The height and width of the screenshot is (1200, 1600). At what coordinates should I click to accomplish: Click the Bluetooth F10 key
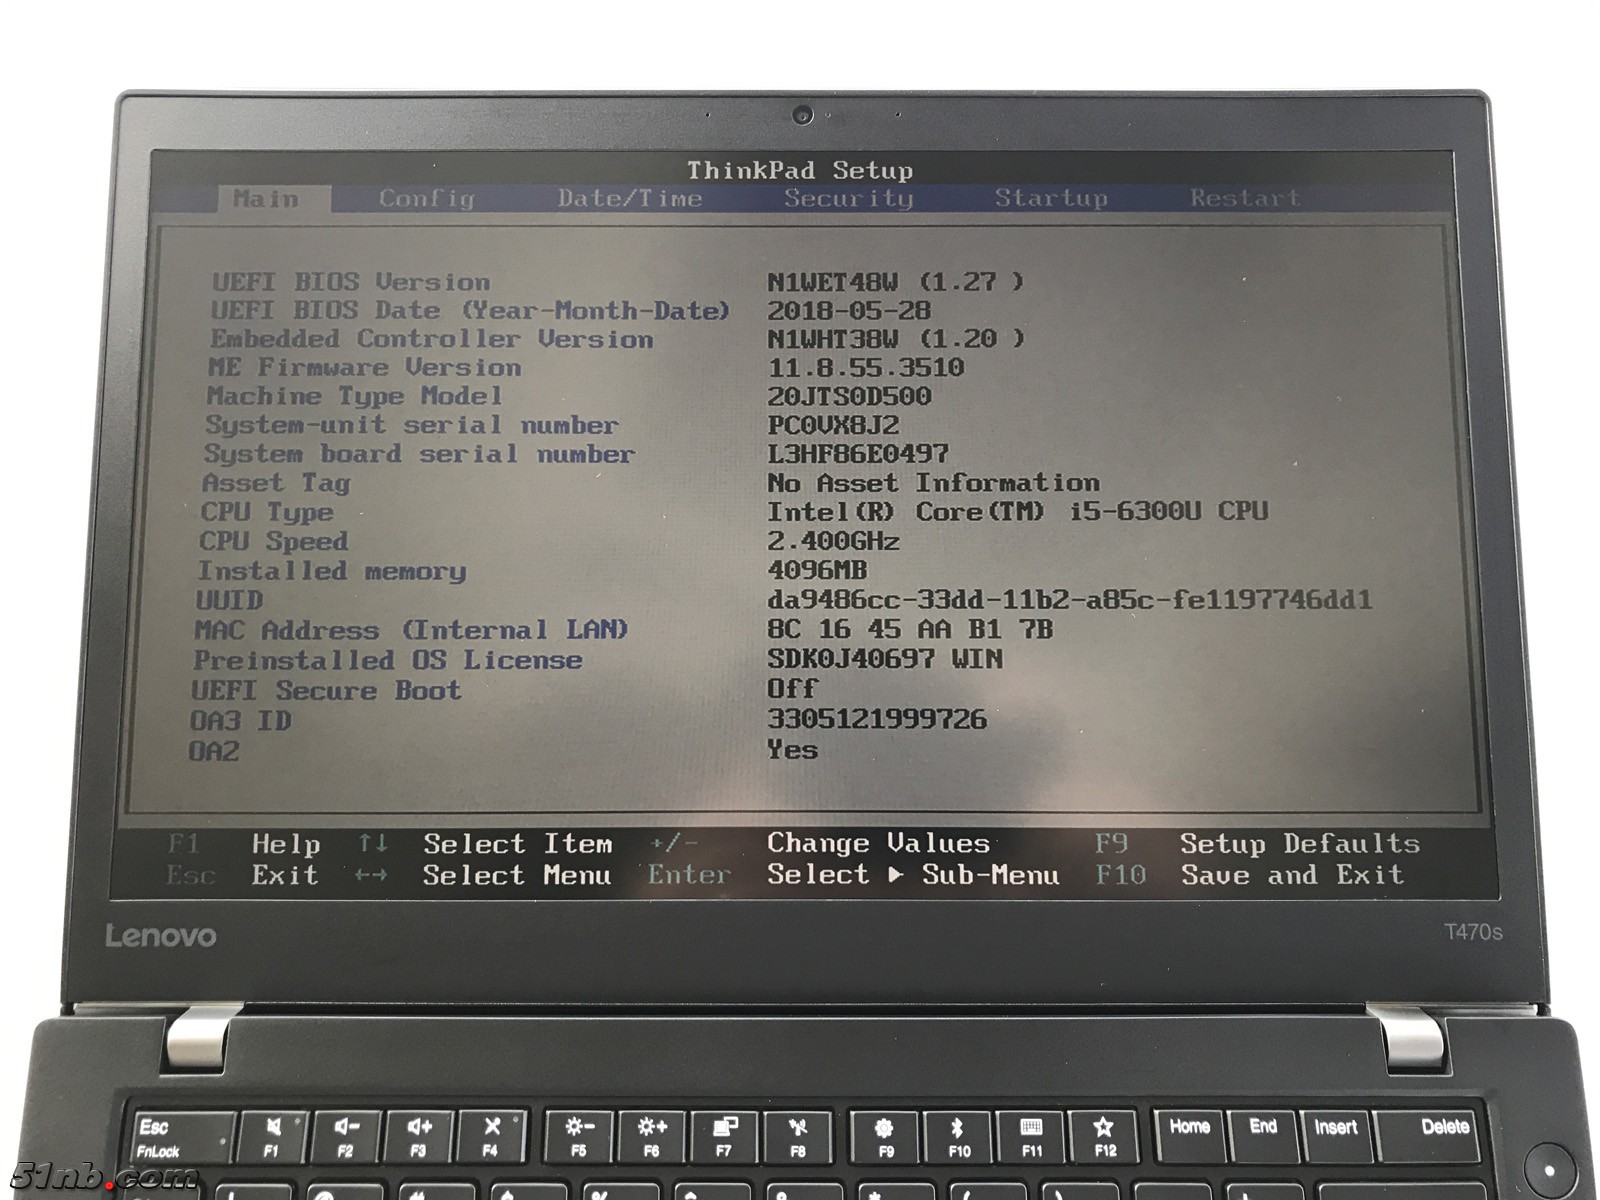[958, 1137]
